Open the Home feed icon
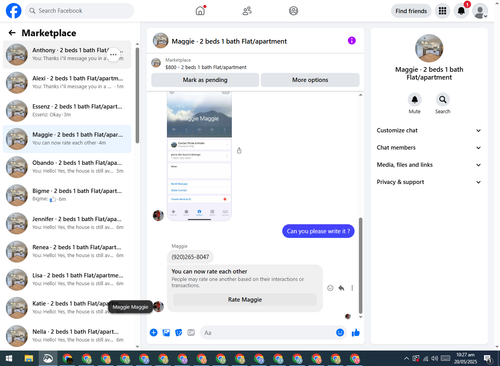 click(x=200, y=11)
